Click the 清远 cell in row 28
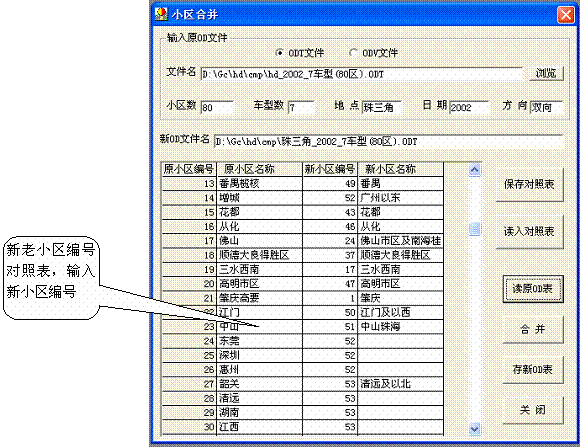This screenshot has width=580, height=447. tap(260, 399)
